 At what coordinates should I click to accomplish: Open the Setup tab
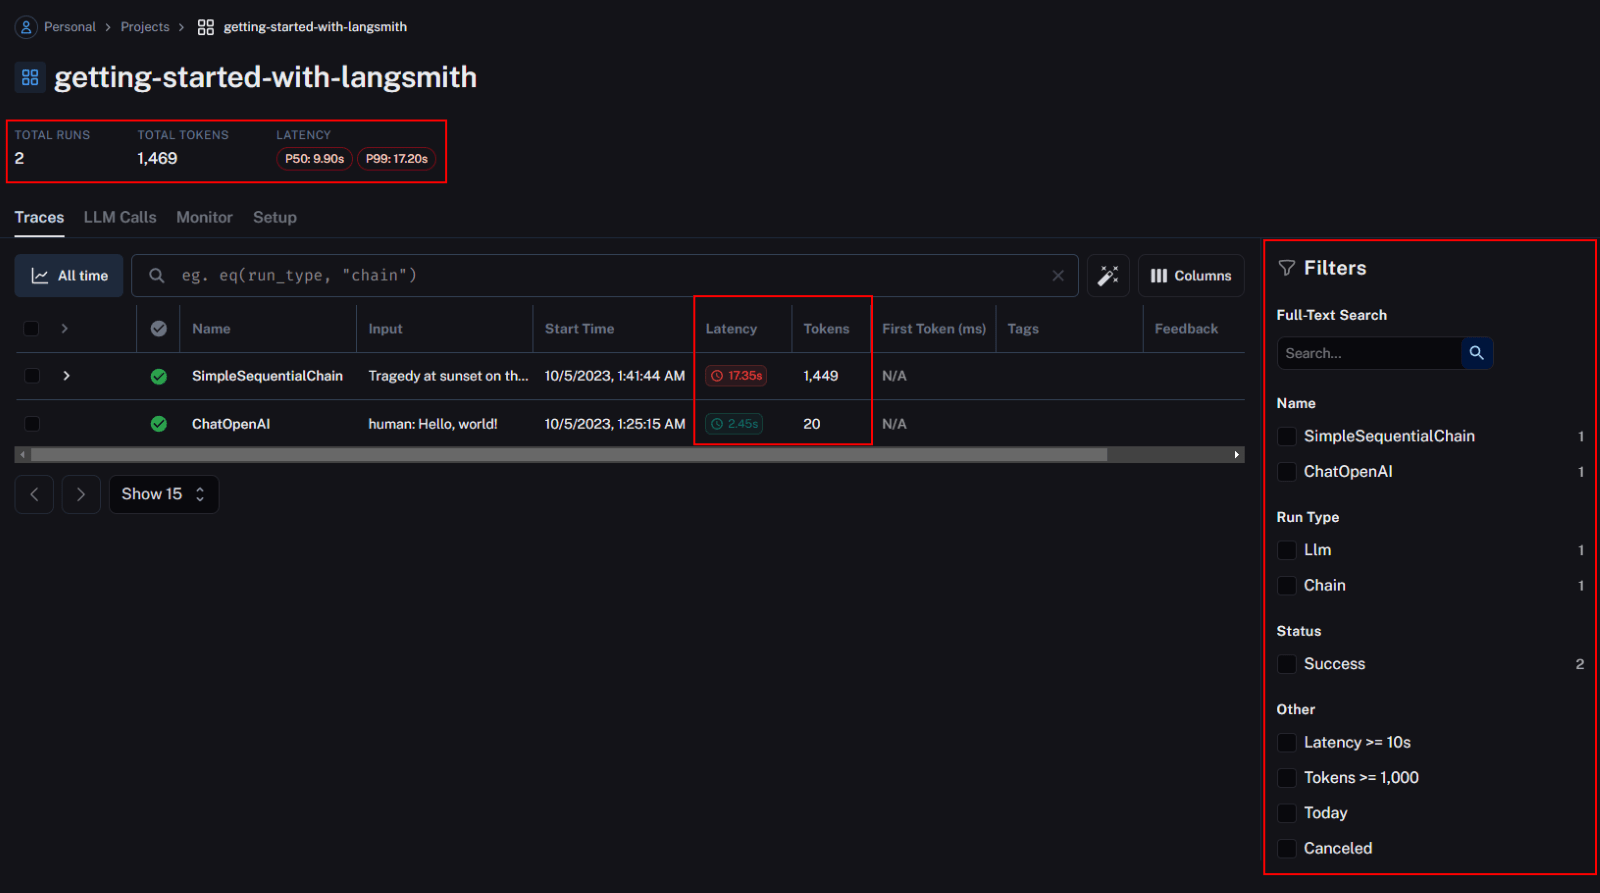pyautogui.click(x=275, y=217)
